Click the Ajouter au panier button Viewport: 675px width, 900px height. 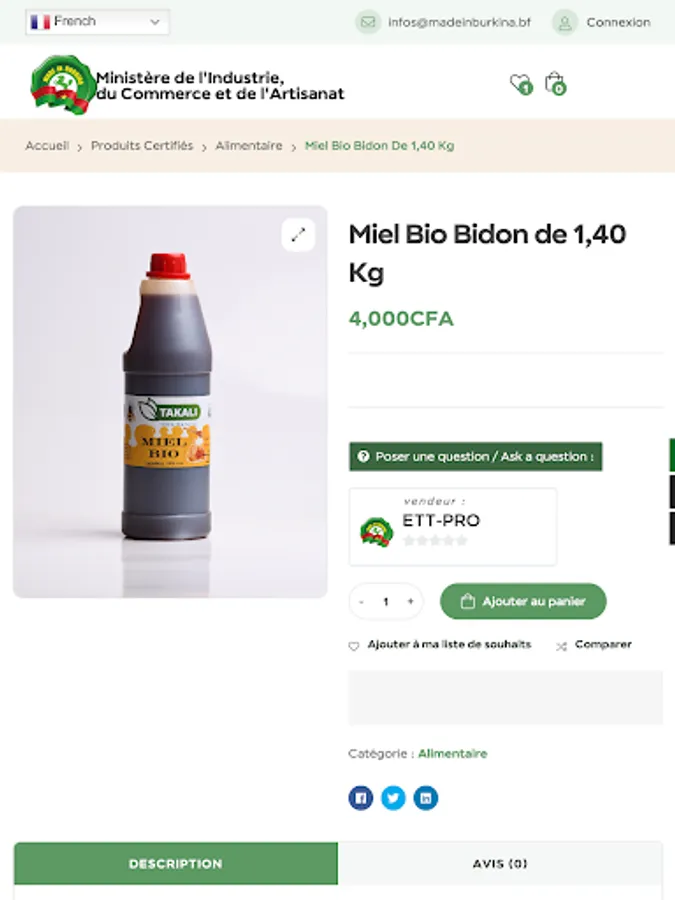[x=523, y=602]
